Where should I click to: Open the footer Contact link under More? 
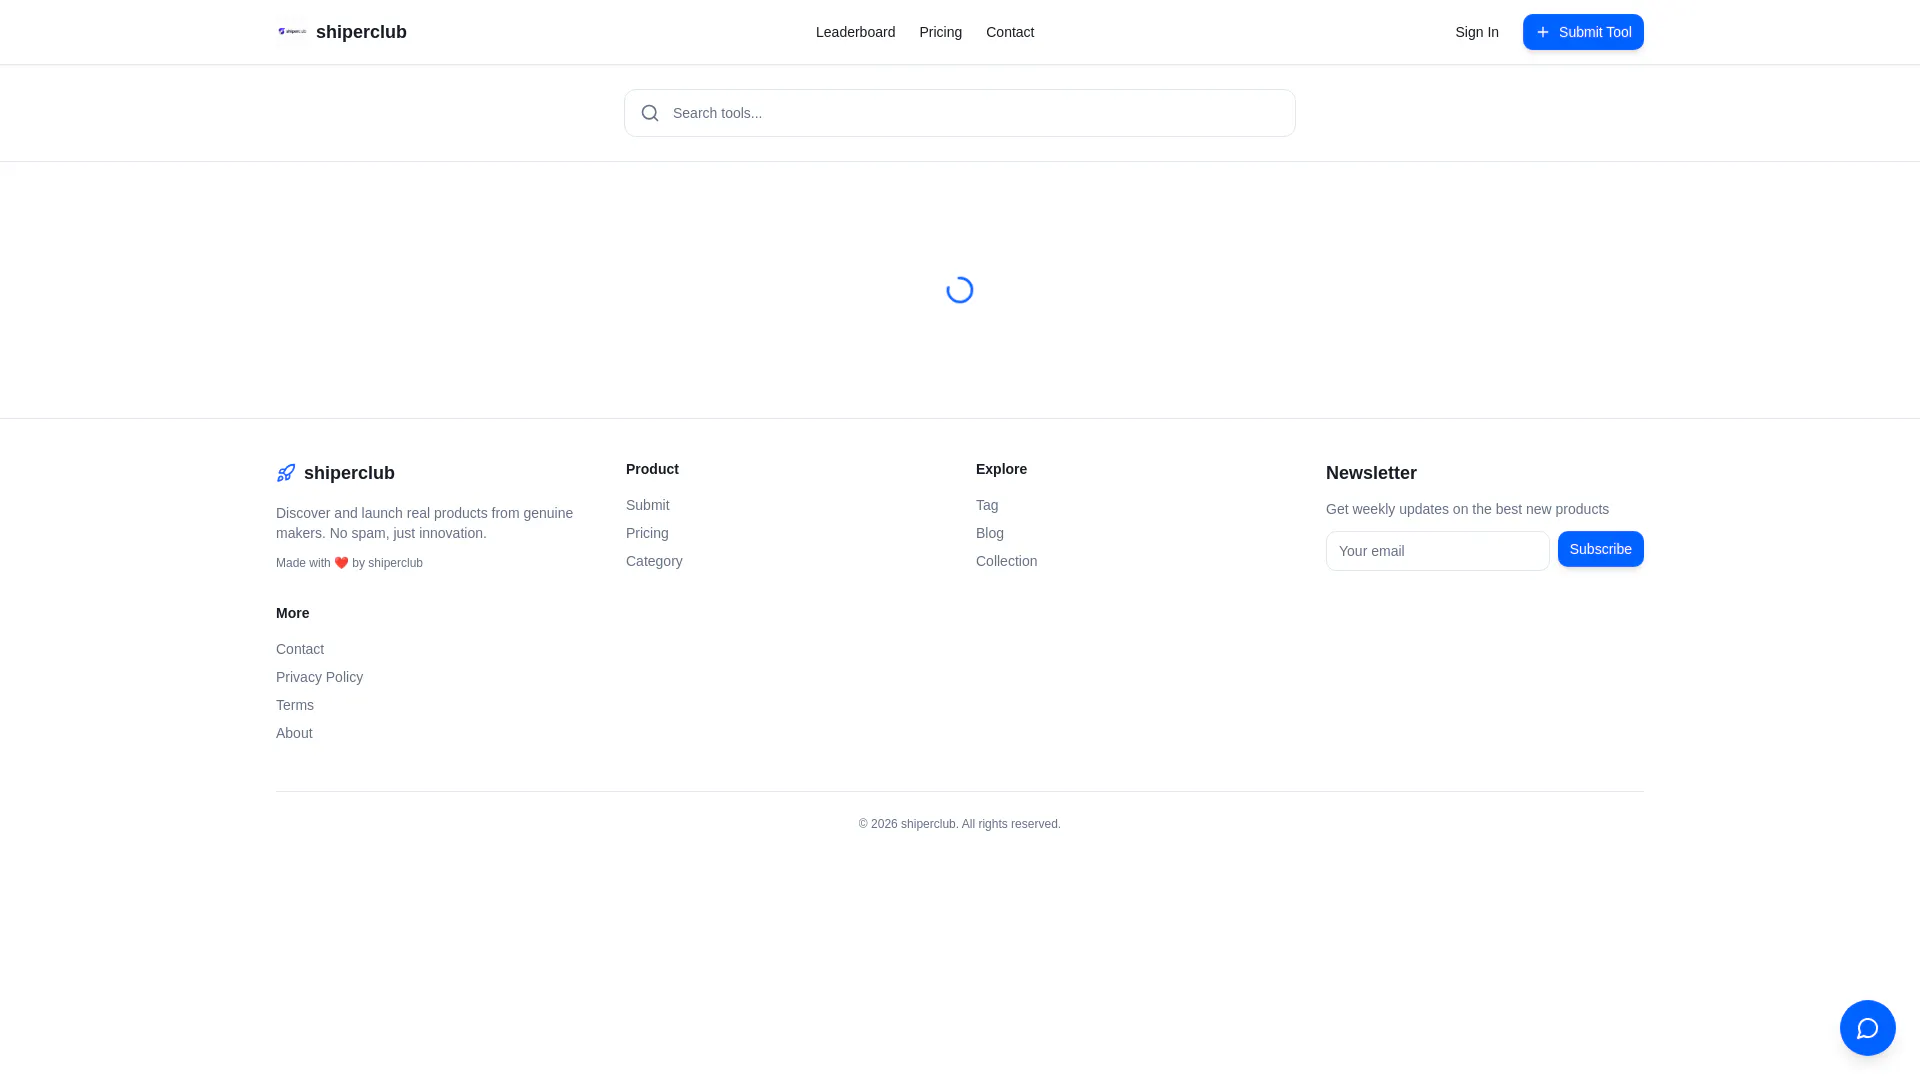coord(300,649)
